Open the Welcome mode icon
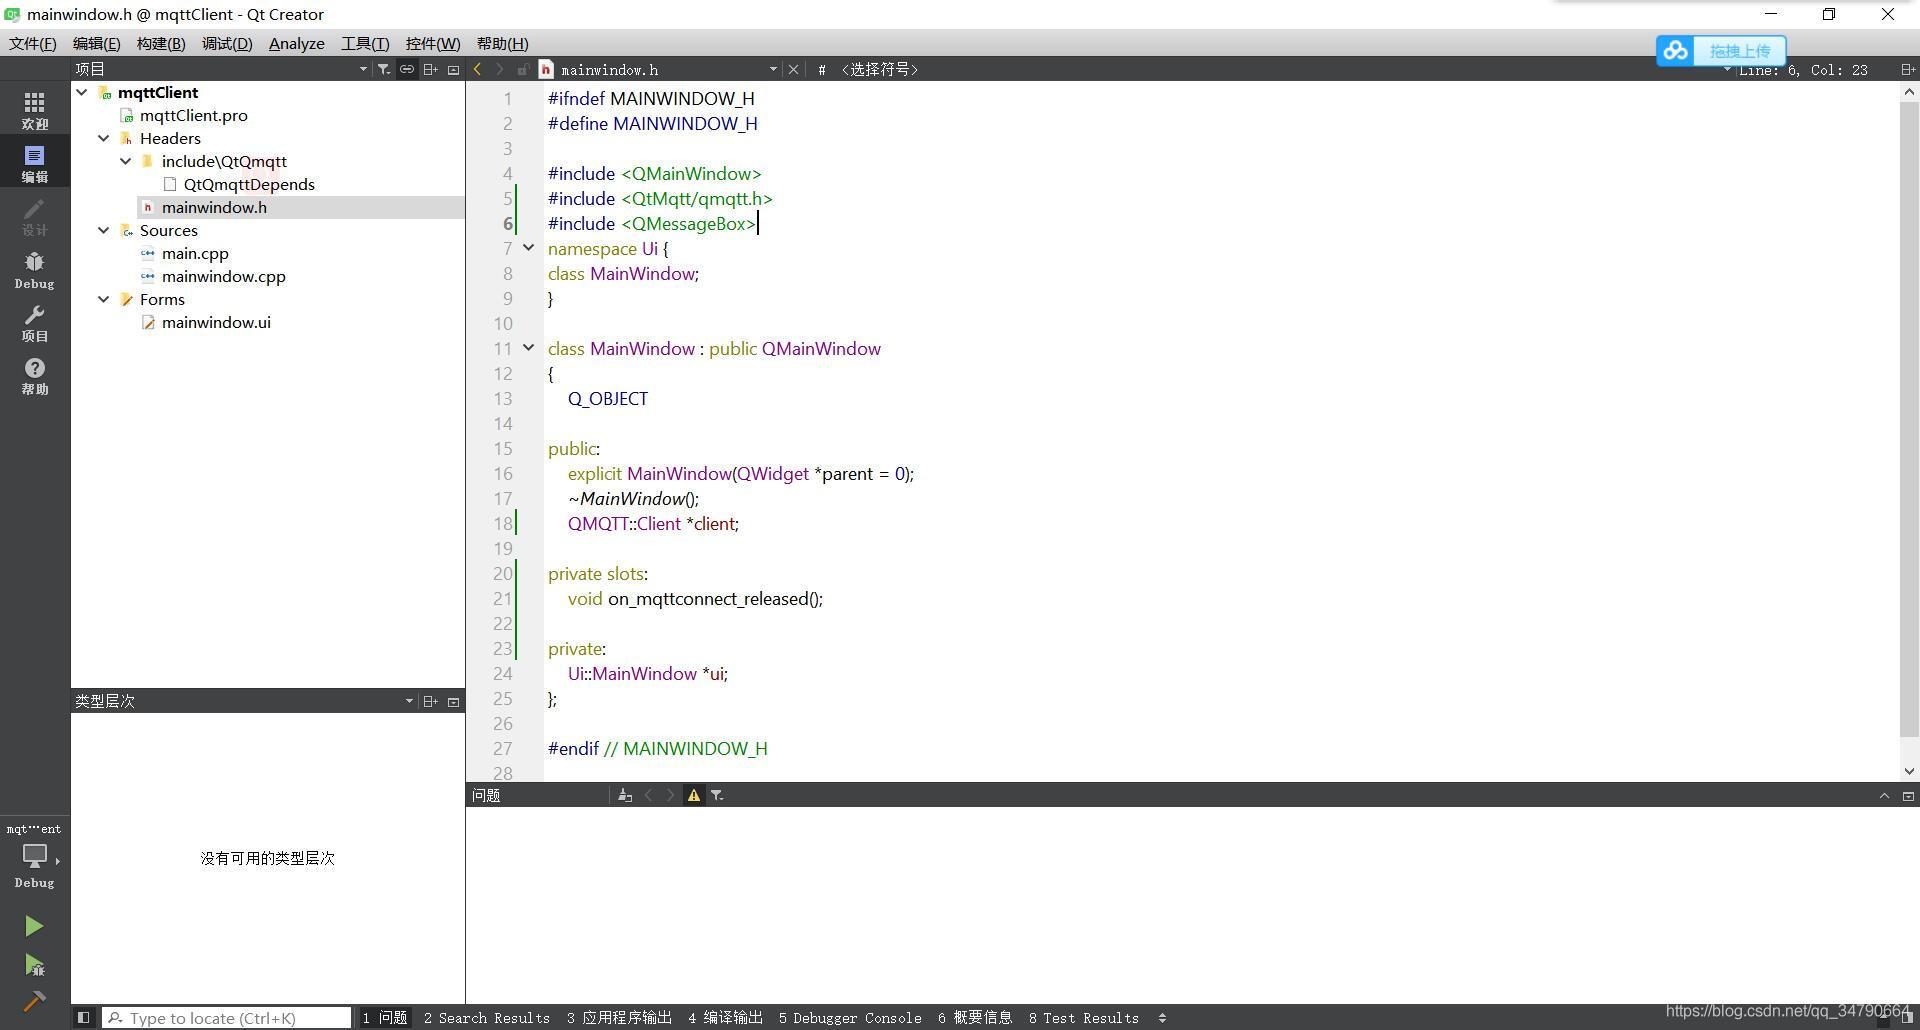Viewport: 1920px width, 1030px height. pyautogui.click(x=34, y=110)
